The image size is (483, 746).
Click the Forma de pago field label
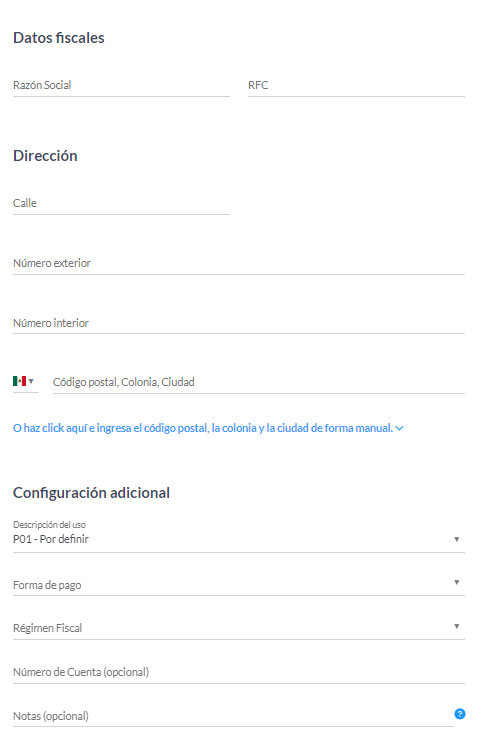click(47, 585)
